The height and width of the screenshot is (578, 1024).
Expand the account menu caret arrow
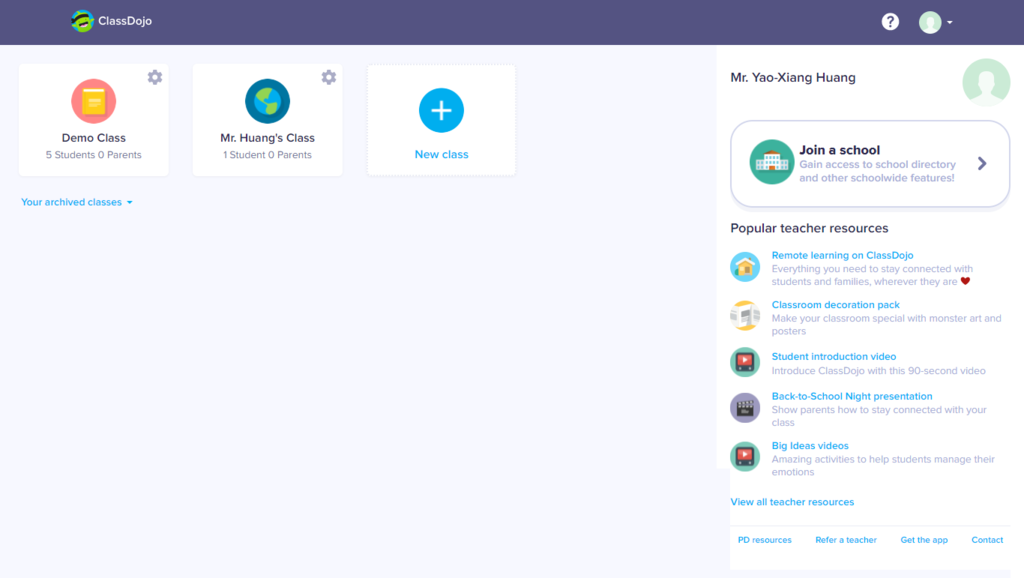[x=950, y=22]
